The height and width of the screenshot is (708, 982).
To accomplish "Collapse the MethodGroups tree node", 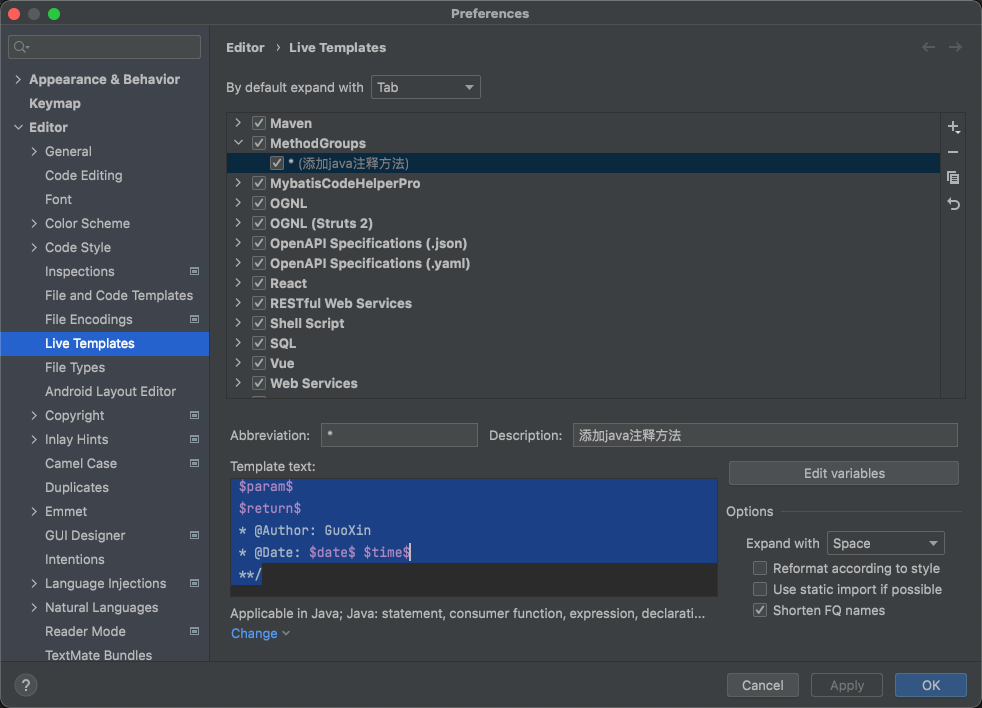I will click(238, 143).
